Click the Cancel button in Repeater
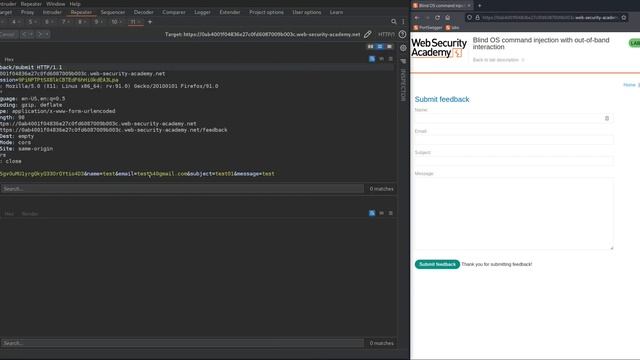This screenshot has width=640, height=360. pyautogui.click(x=8, y=34)
